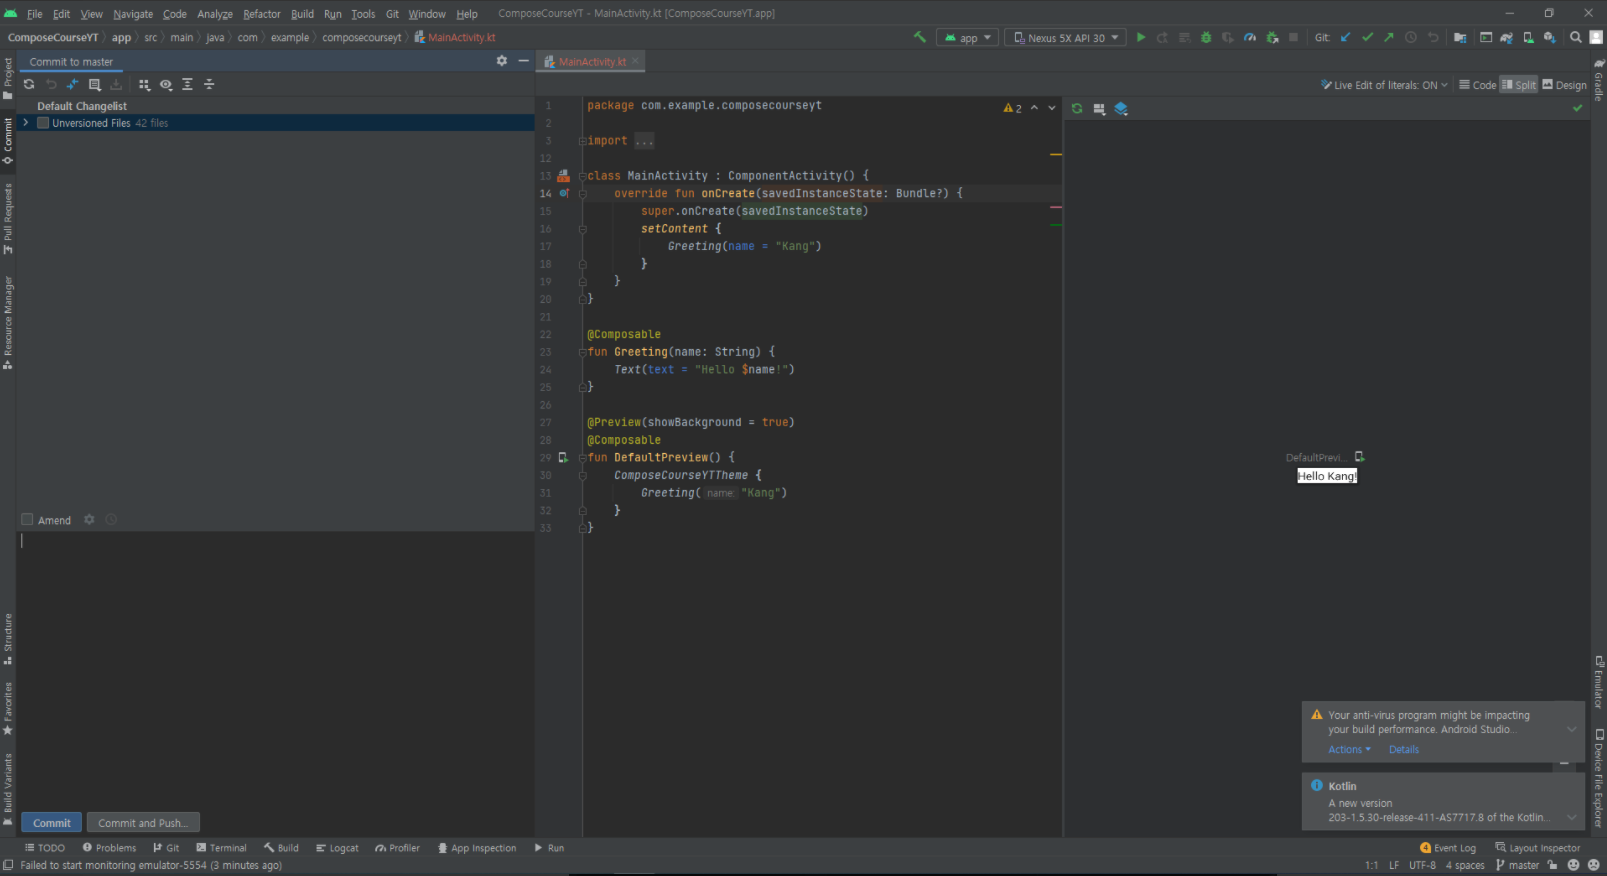Open the Nexus 5X API 30 device dropdown
Viewport: 1607px width, 876px height.
(1065, 37)
